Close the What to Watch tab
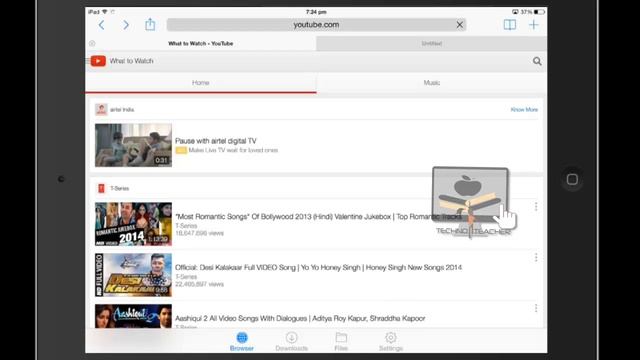The width and height of the screenshot is (640, 360). [x=92, y=43]
